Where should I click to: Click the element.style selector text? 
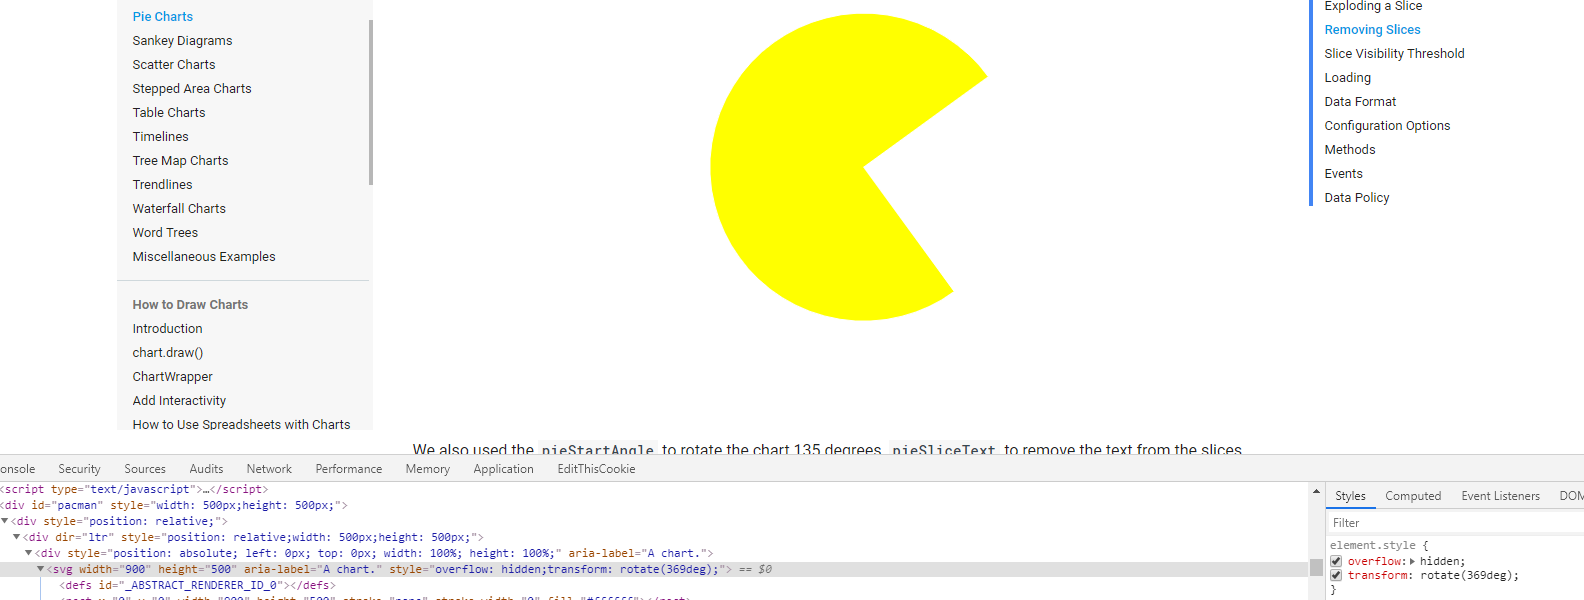coord(1372,545)
